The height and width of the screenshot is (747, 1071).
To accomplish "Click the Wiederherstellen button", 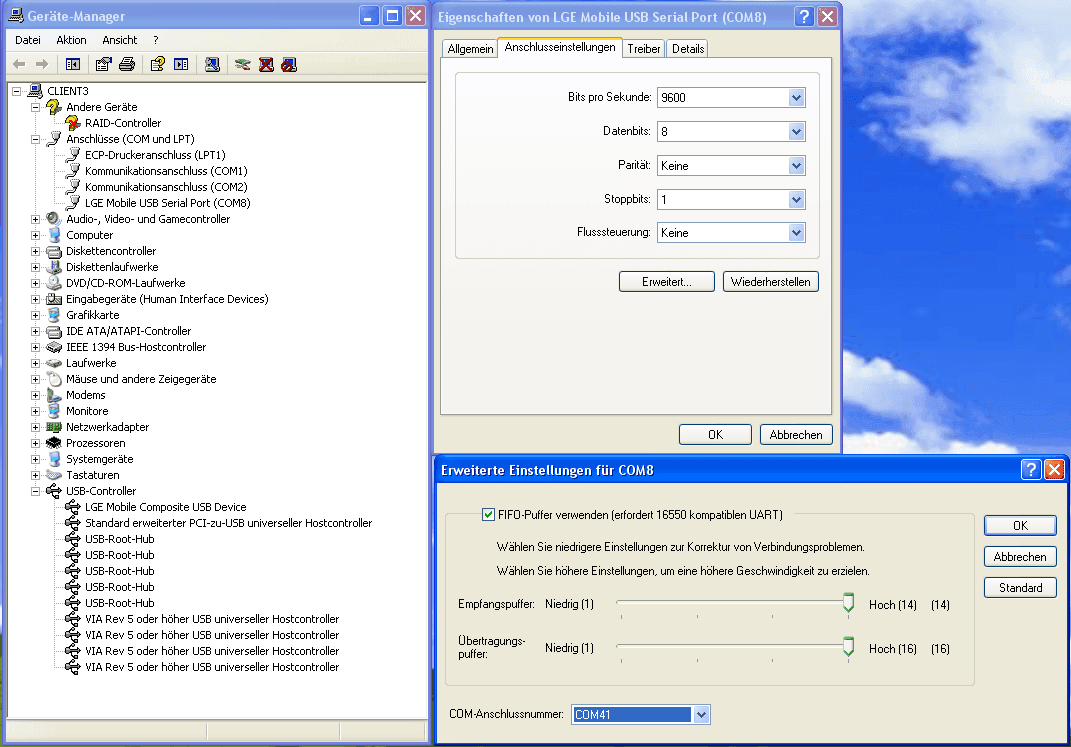I will (770, 282).
